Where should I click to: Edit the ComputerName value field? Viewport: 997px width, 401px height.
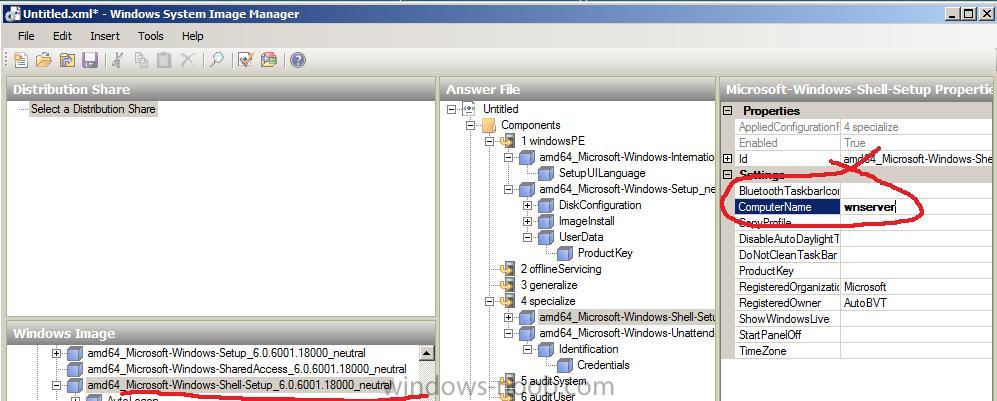pos(916,207)
